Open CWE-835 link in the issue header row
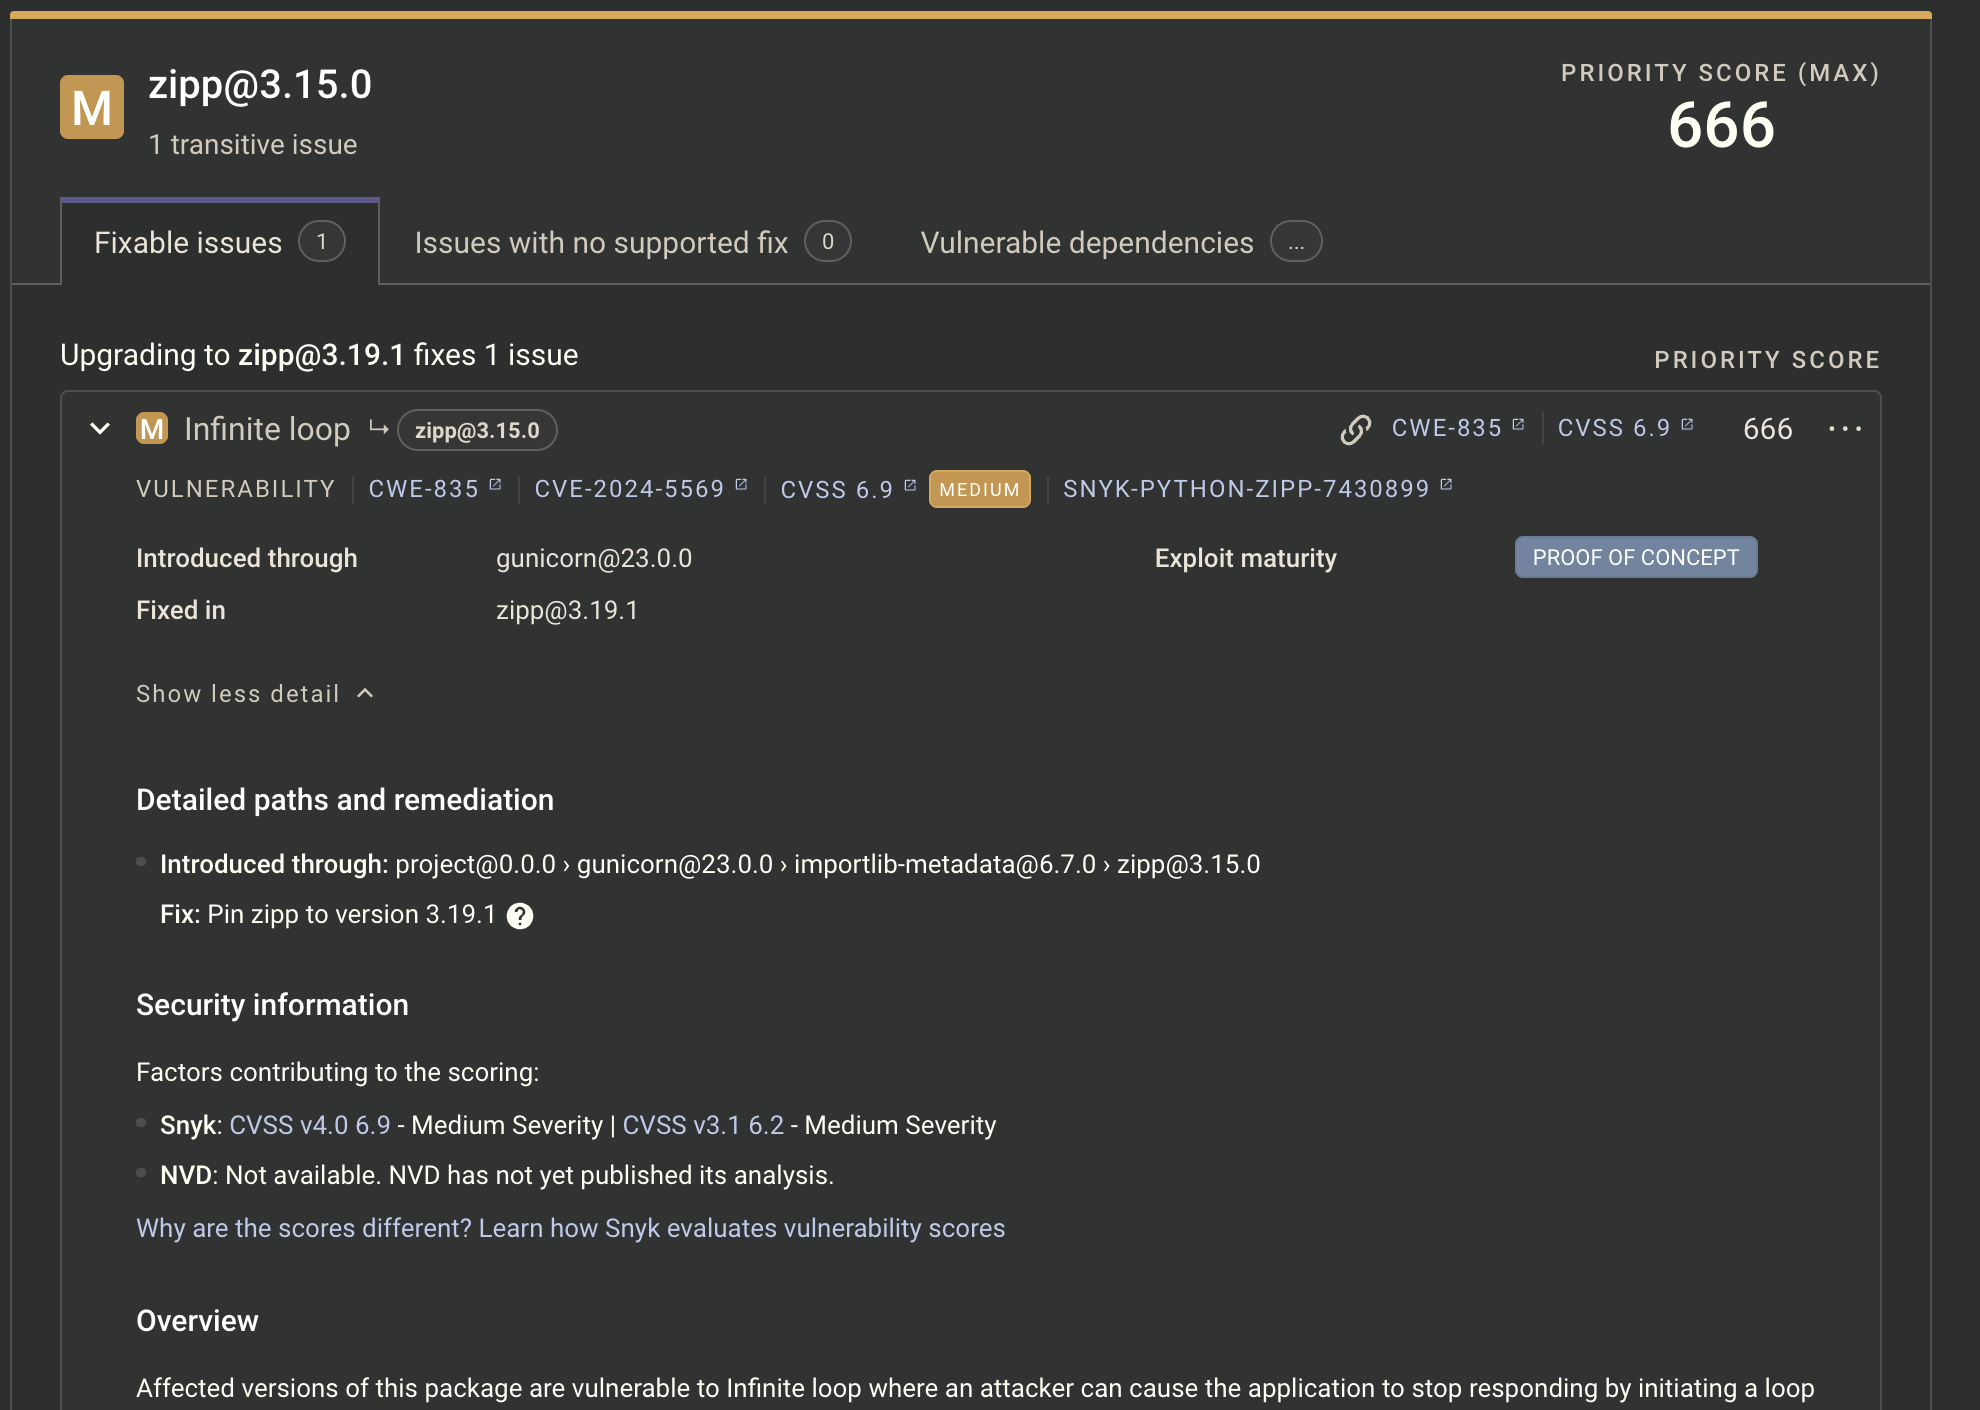1980x1410 pixels. (1458, 428)
